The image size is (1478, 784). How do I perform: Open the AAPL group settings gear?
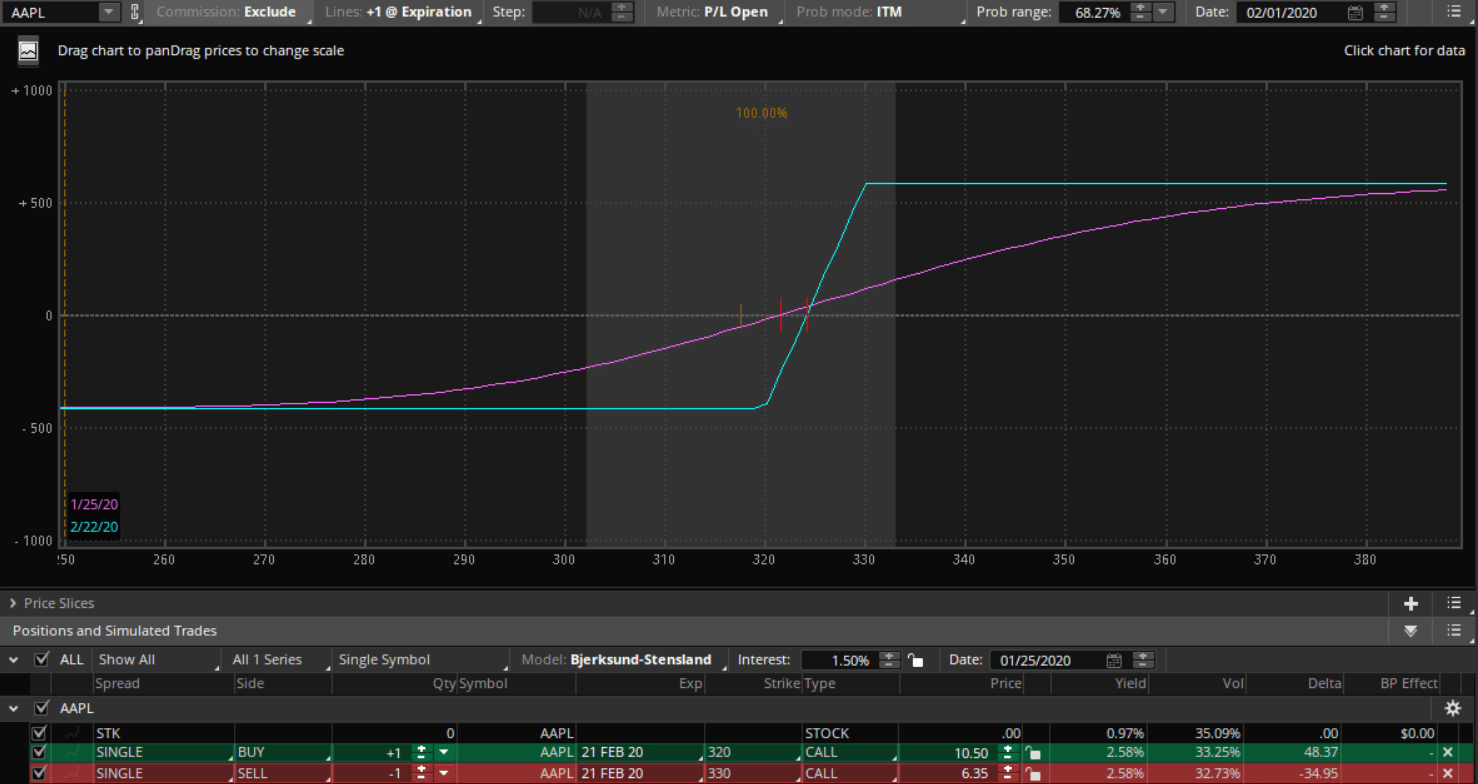pyautogui.click(x=1453, y=708)
